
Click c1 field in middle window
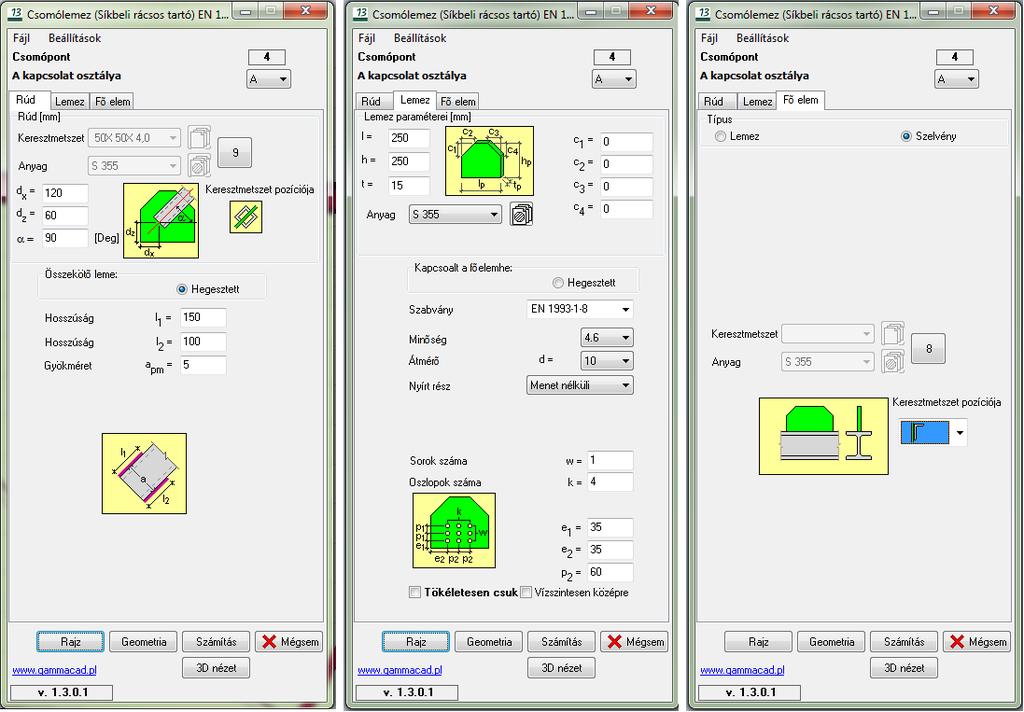point(626,142)
